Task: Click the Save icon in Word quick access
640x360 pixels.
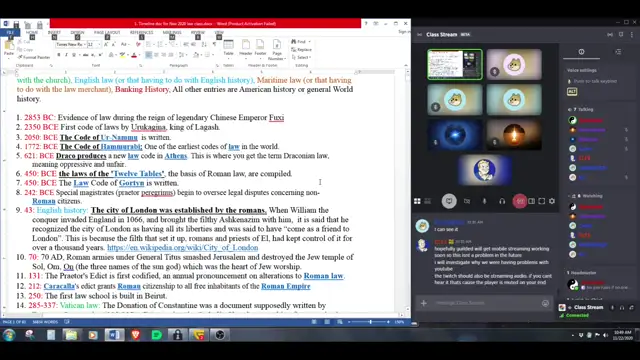Action: [16, 24]
